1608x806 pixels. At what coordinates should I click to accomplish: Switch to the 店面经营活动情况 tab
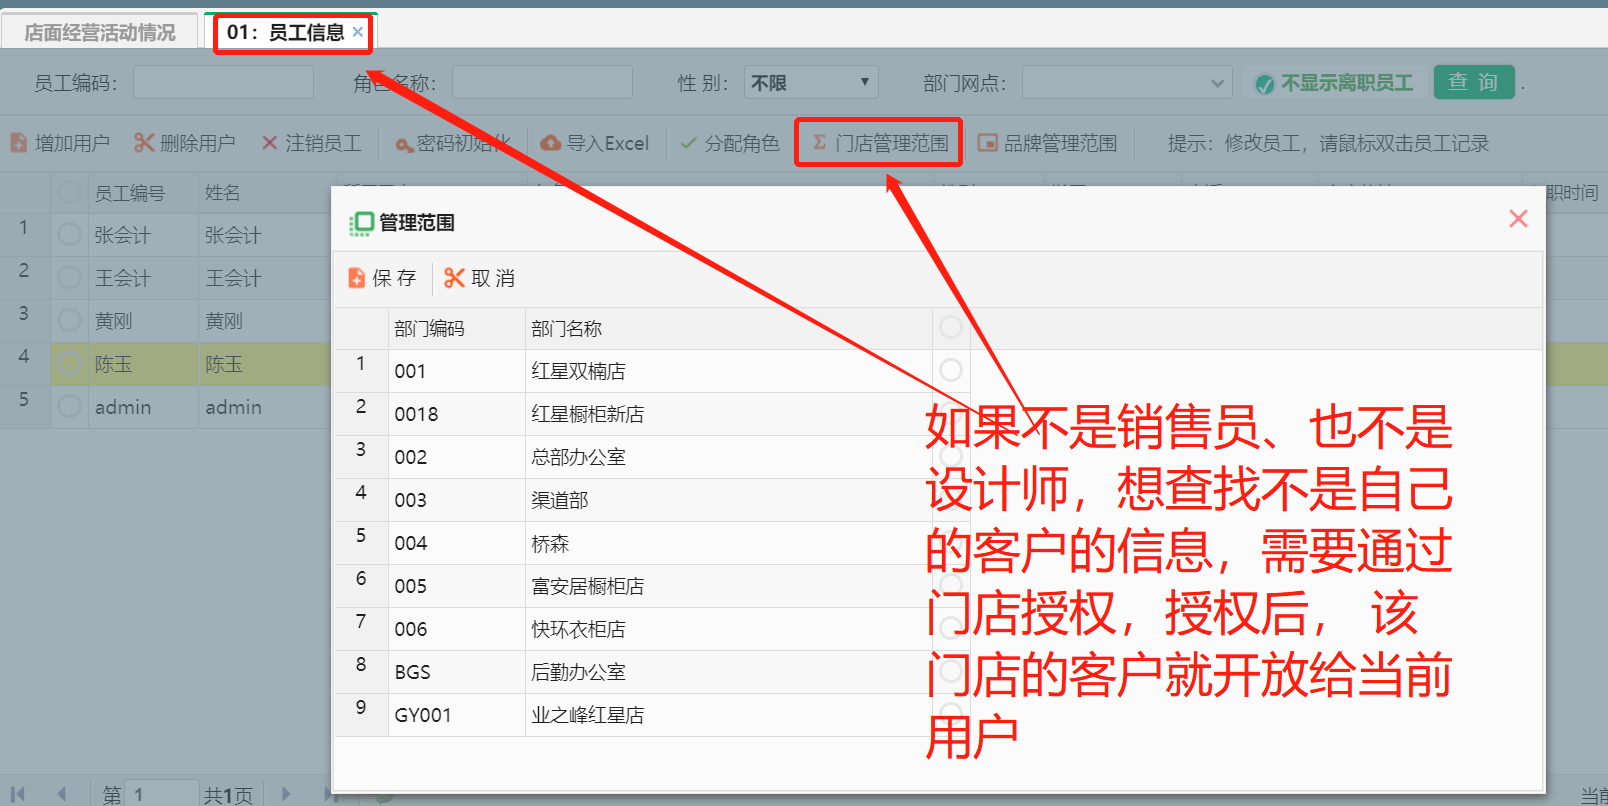pyautogui.click(x=100, y=32)
